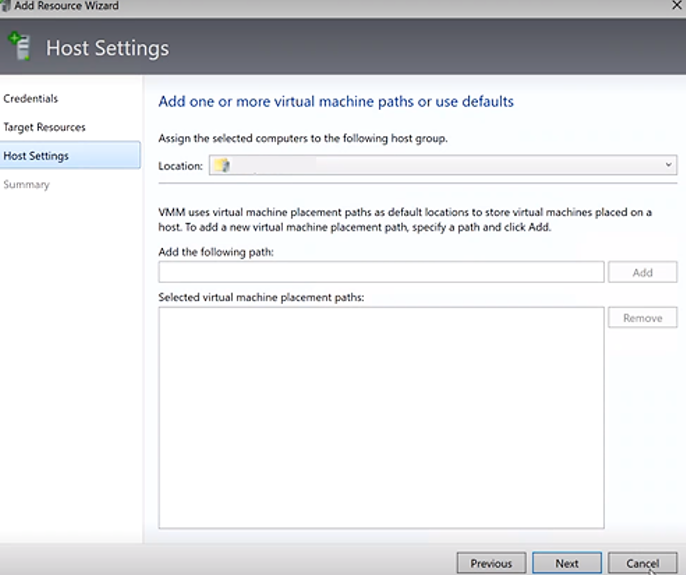Go to the Credentials step
Viewport: 686px width, 575px height.
tap(31, 99)
